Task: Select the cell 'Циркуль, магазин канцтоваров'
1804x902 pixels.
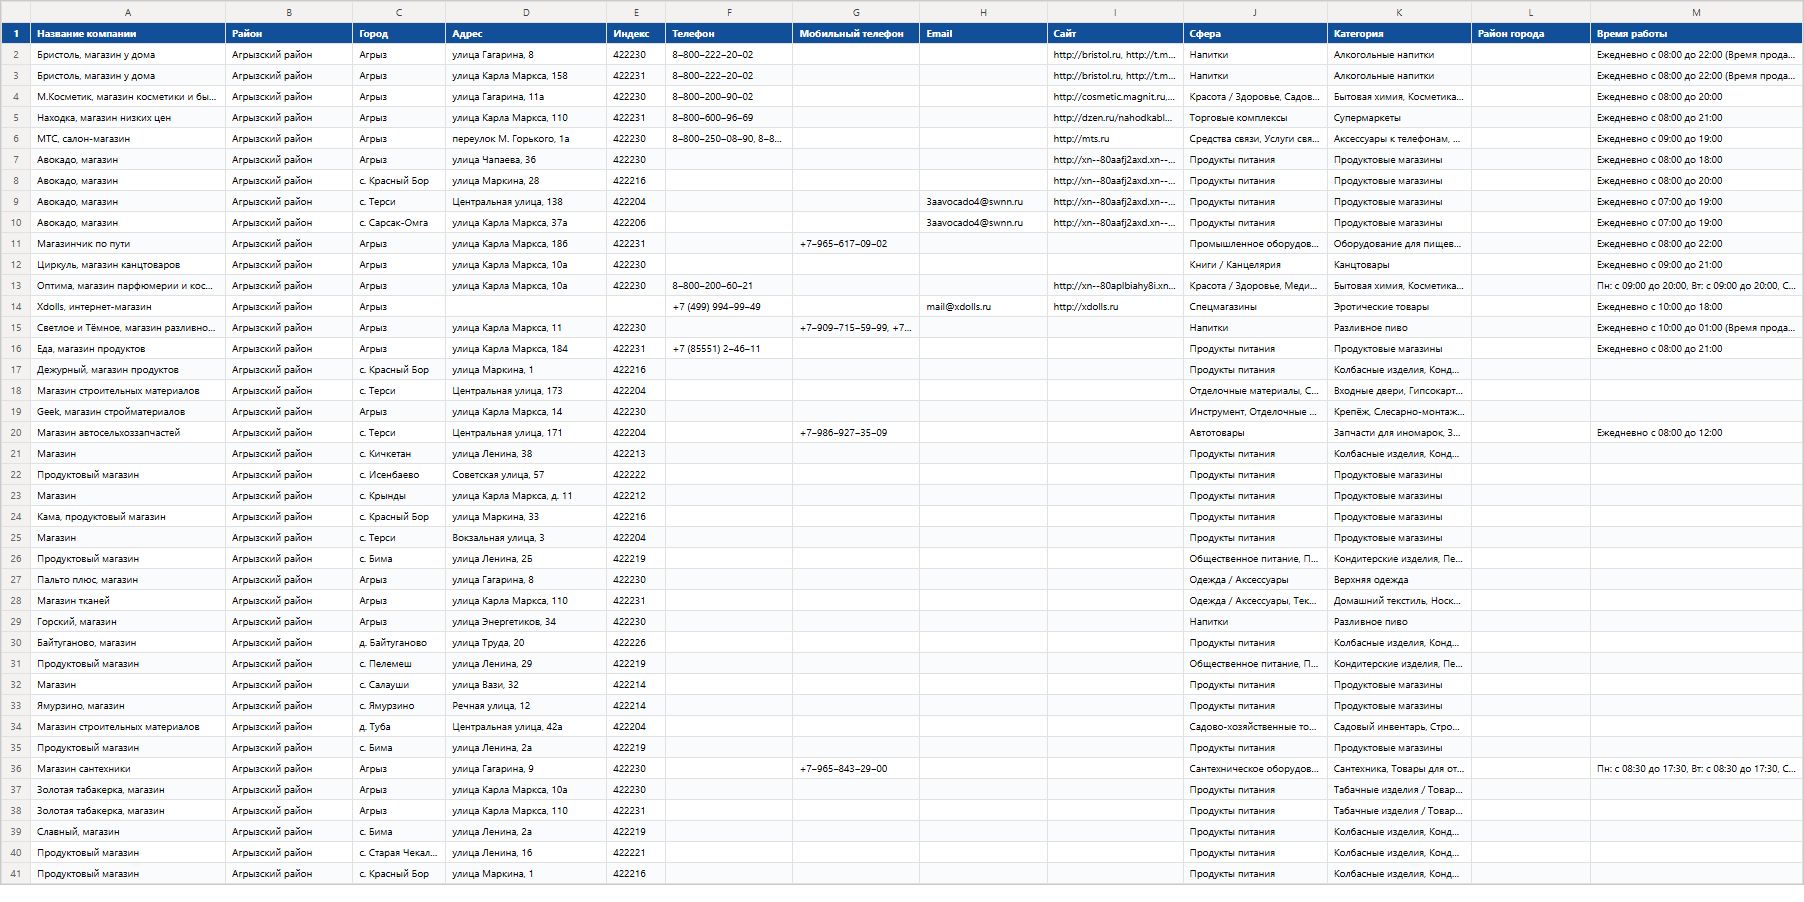Action: click(x=128, y=265)
